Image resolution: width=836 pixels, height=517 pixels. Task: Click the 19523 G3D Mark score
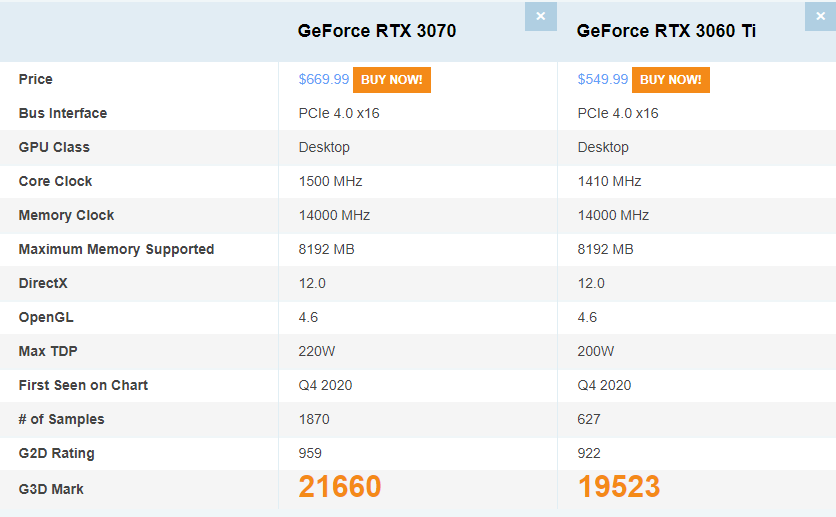[619, 487]
